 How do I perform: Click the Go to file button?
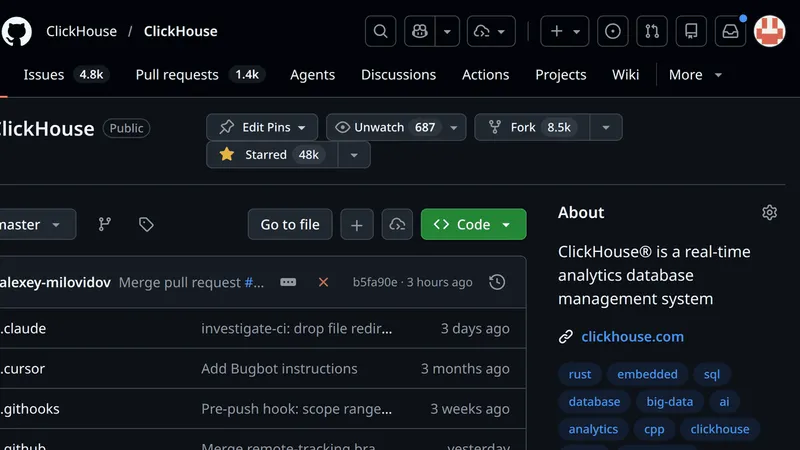290,224
